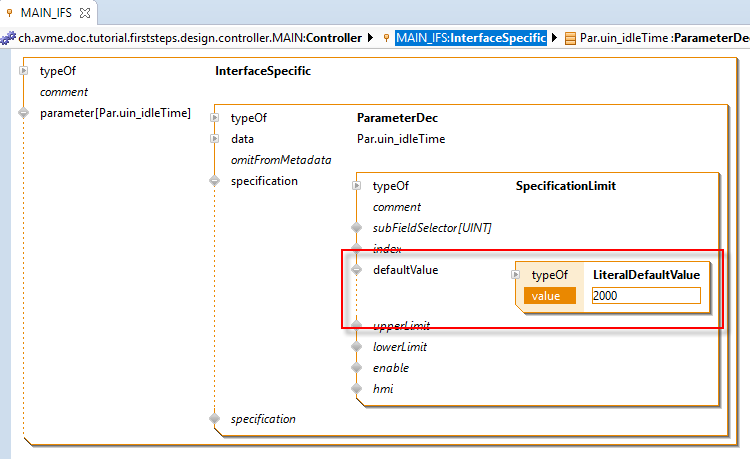Close the MAIN_IFS editor tab
Screen dimensions: 750x459
click(x=84, y=13)
